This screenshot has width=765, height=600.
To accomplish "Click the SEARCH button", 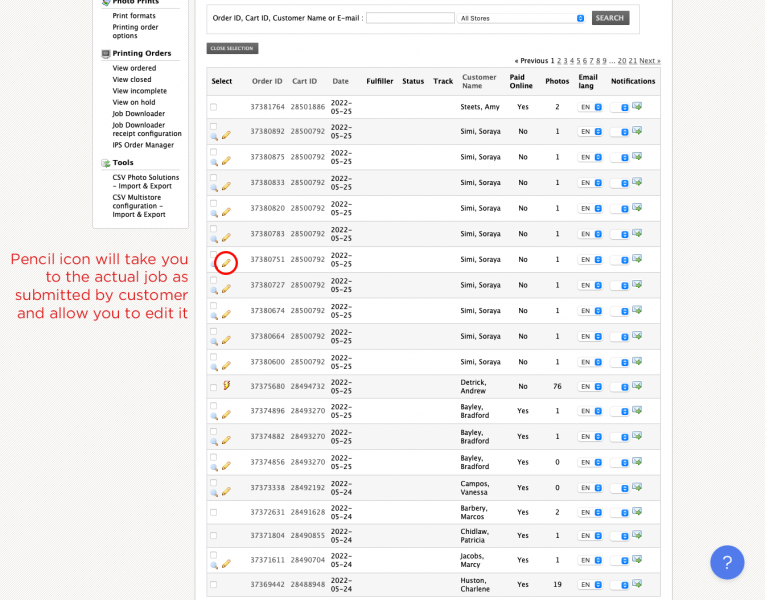I will coord(610,18).
